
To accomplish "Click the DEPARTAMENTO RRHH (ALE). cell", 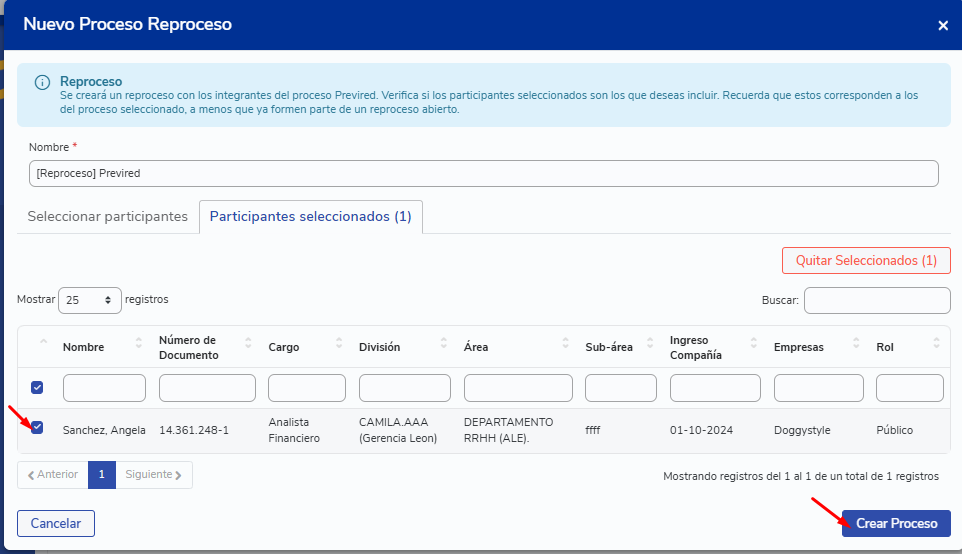I will click(x=509, y=430).
